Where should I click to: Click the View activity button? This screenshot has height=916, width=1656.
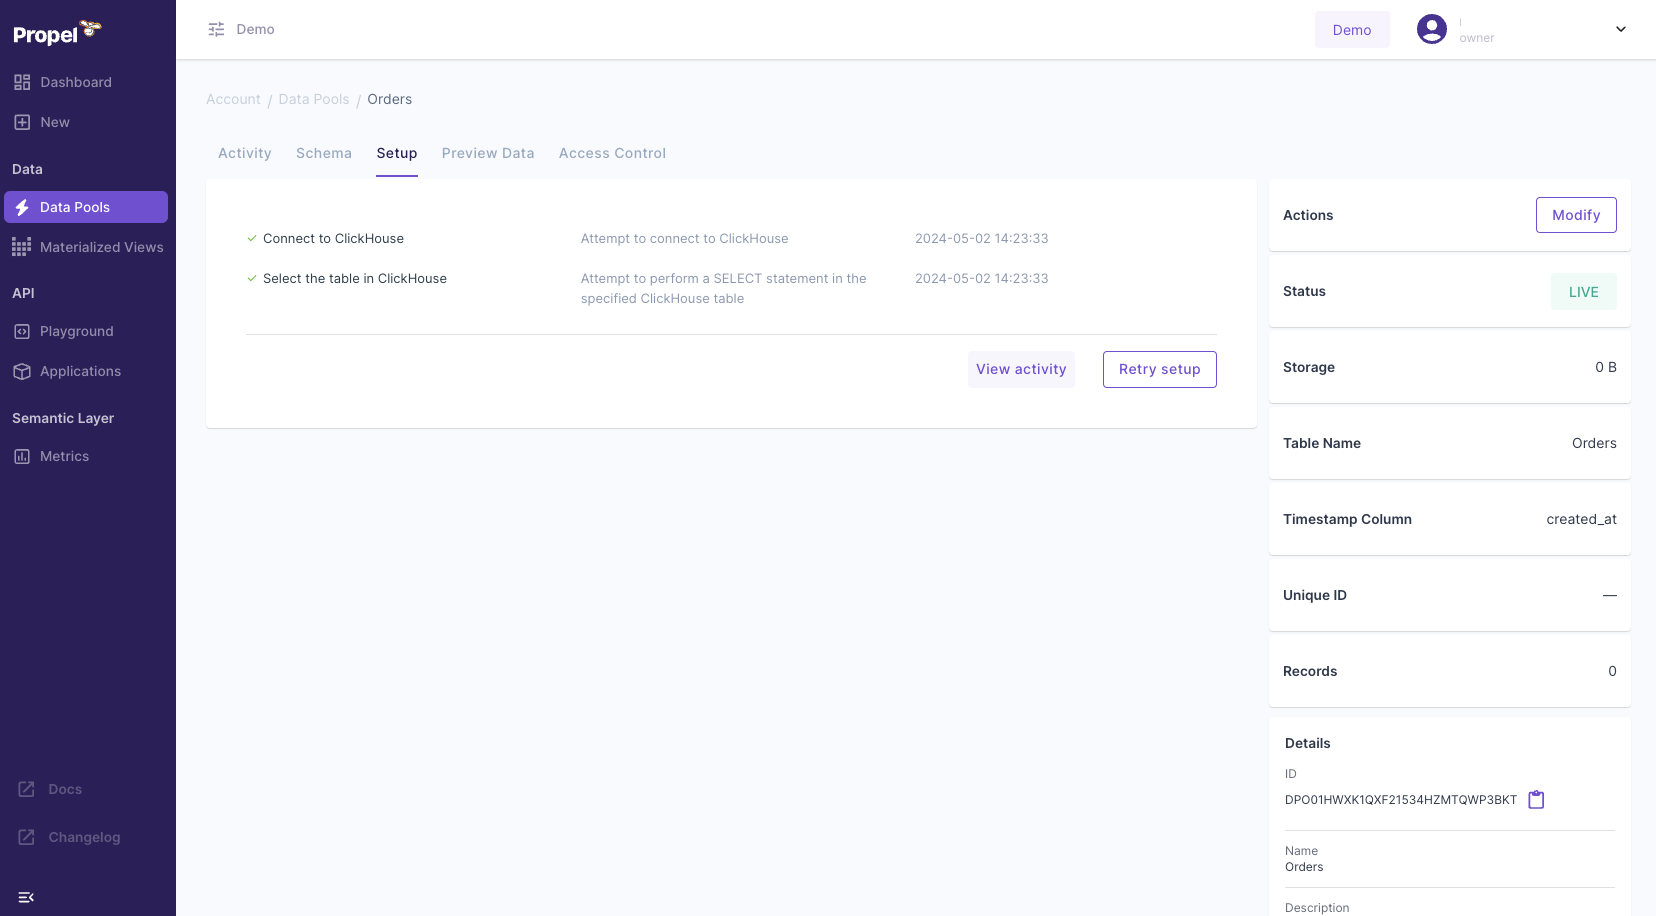pyautogui.click(x=1021, y=368)
